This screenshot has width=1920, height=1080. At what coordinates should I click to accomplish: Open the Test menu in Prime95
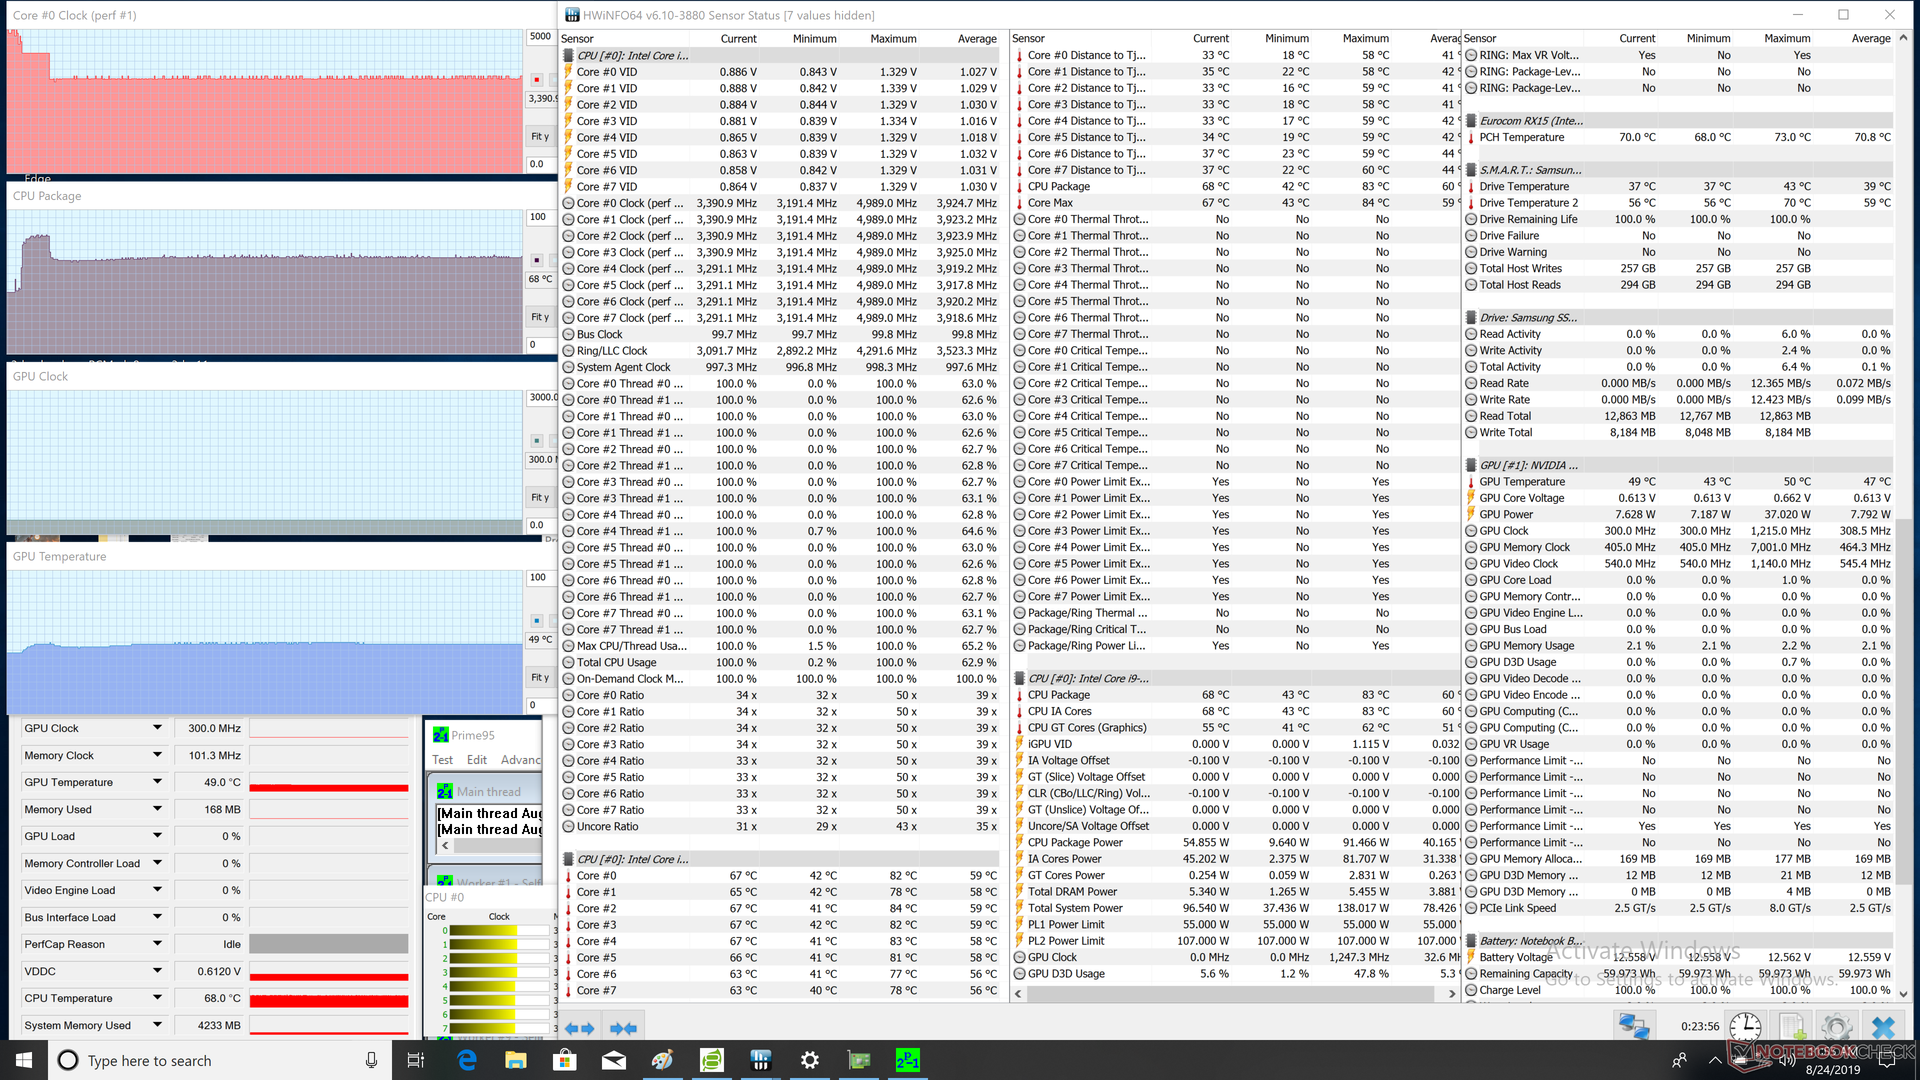click(x=442, y=760)
